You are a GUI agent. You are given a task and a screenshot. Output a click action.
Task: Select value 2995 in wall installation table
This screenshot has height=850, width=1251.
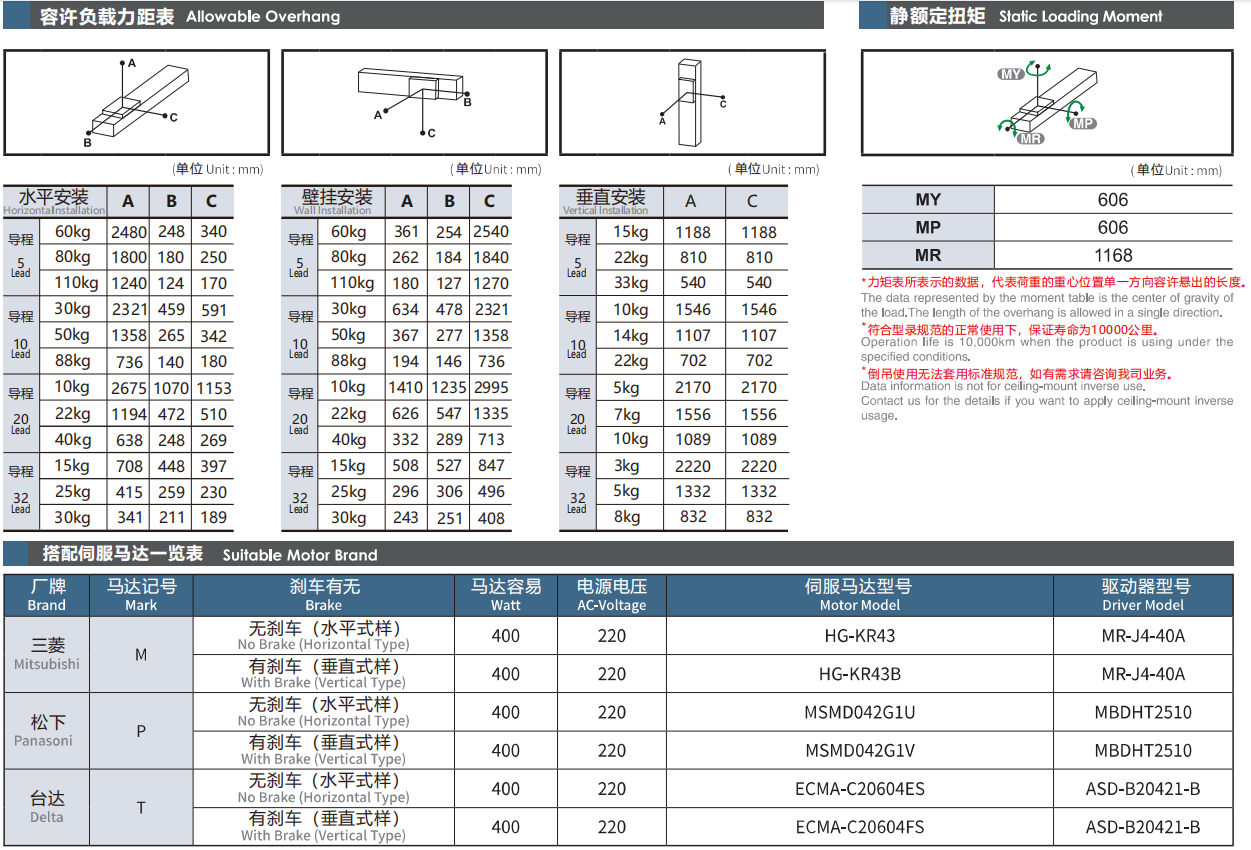click(491, 388)
